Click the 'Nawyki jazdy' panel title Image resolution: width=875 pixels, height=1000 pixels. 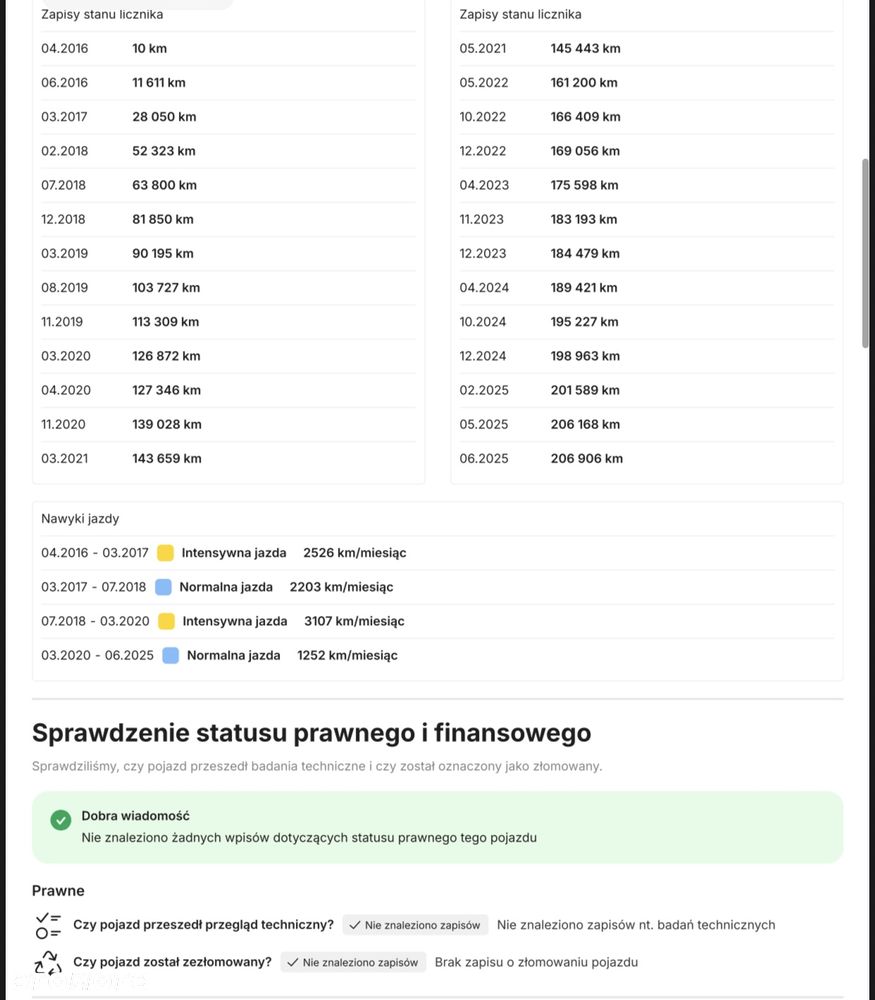click(x=80, y=518)
